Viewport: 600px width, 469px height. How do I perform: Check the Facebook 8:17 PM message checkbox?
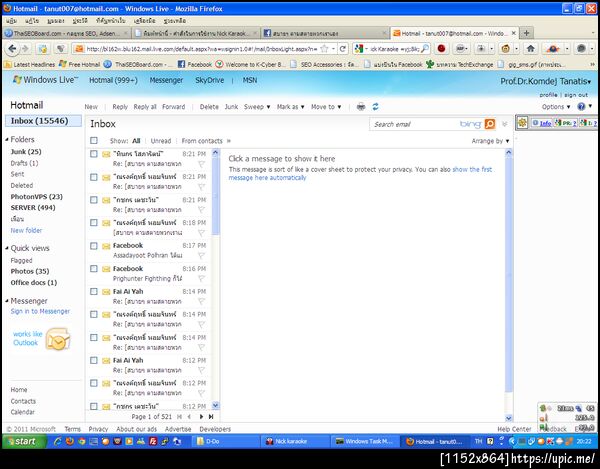click(x=94, y=246)
